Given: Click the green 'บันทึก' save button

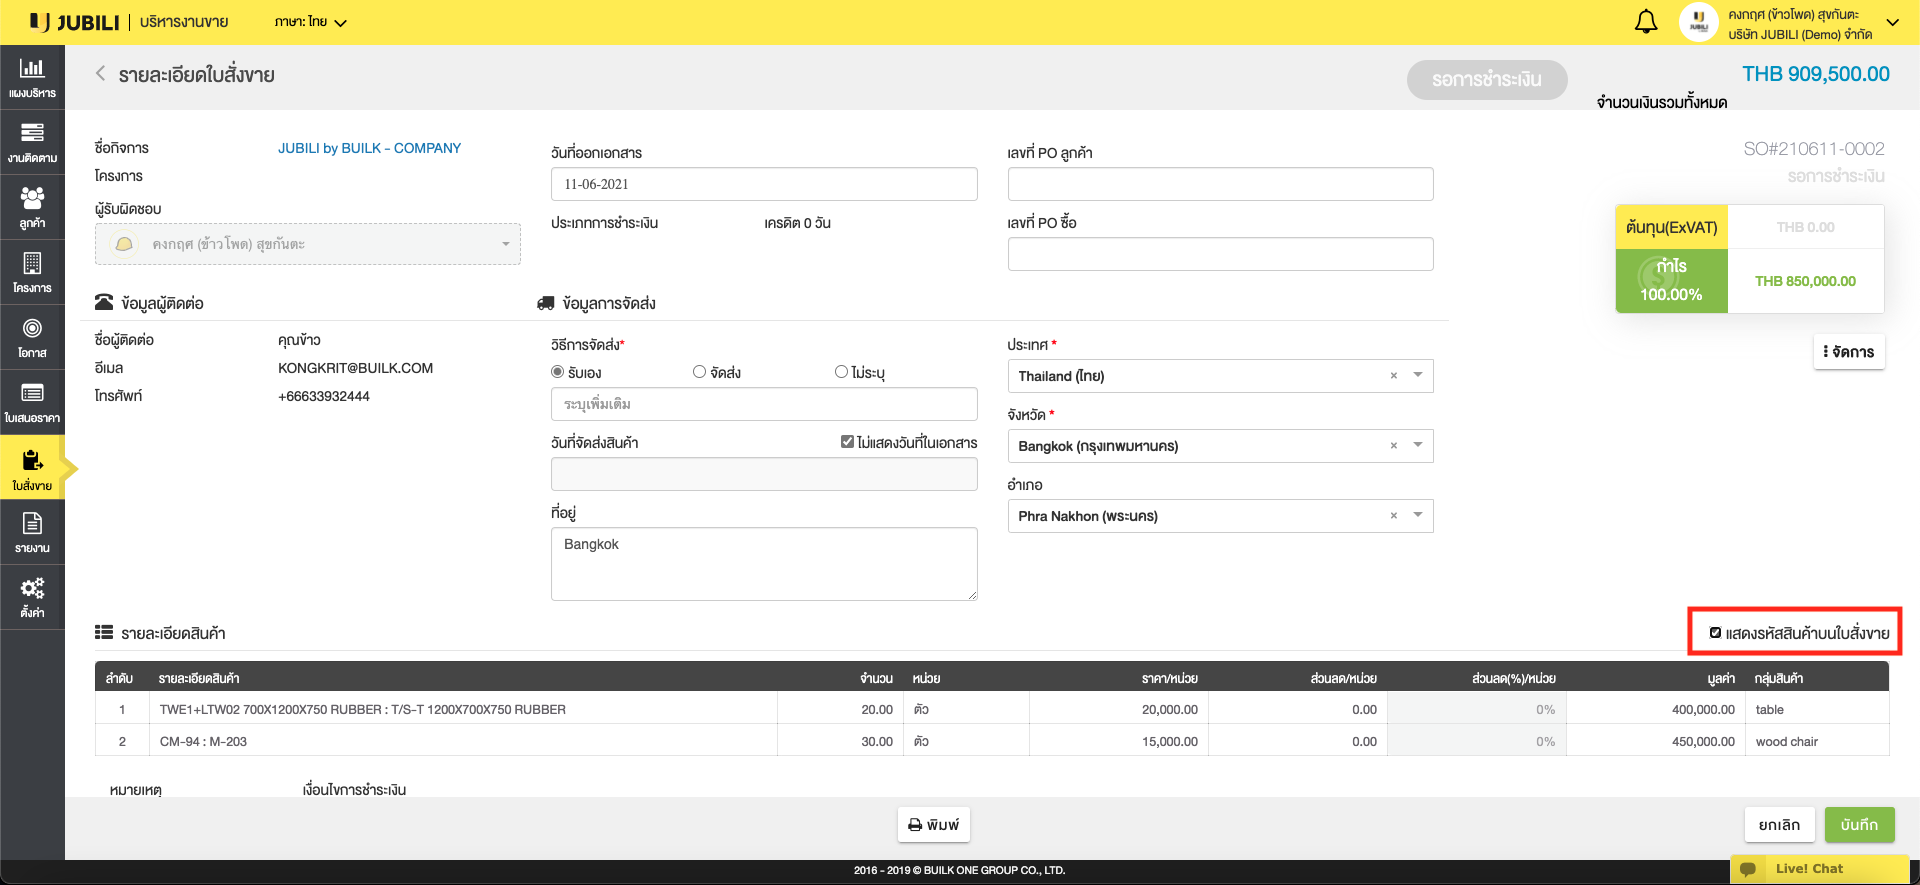Looking at the screenshot, I should coord(1859,825).
